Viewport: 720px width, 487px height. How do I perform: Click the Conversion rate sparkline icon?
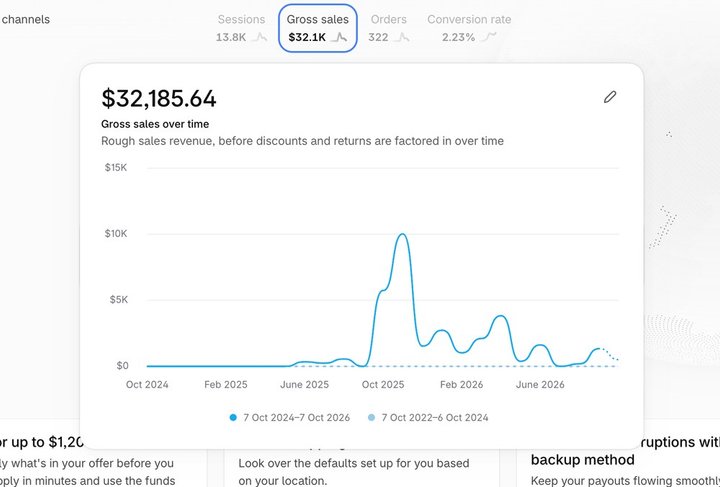click(x=488, y=37)
